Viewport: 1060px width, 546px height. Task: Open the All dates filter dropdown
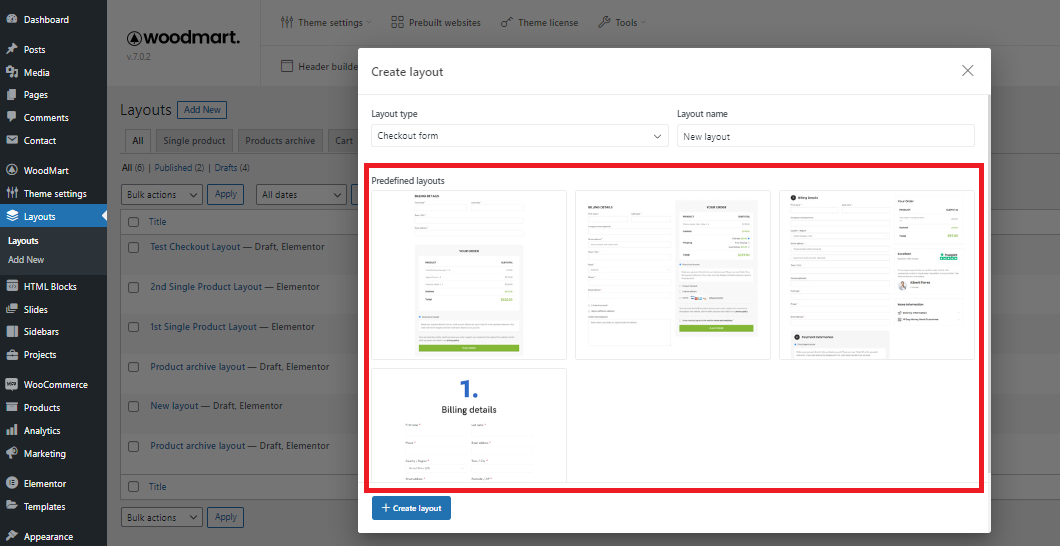pos(302,195)
